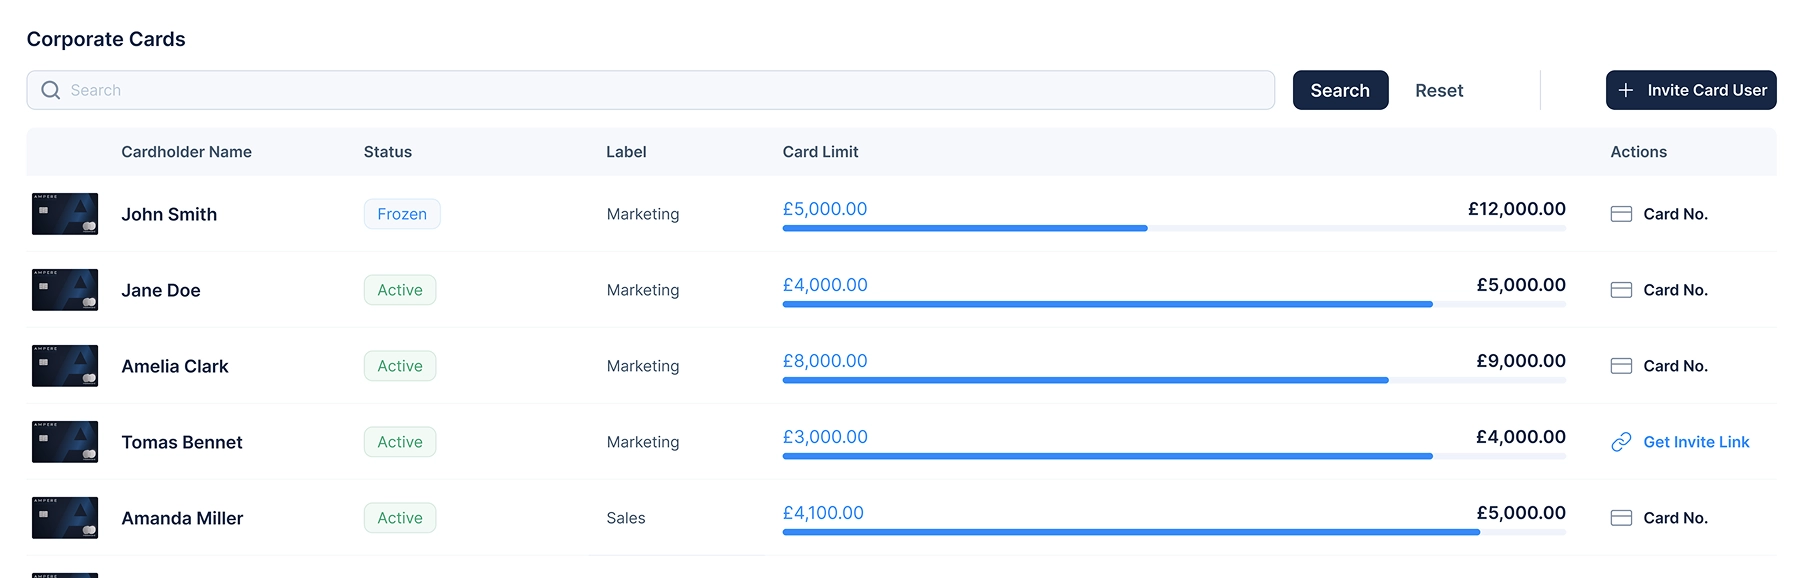This screenshot has width=1804, height=578.
Task: Click Jane Doe's Active status badge
Action: pyautogui.click(x=400, y=290)
